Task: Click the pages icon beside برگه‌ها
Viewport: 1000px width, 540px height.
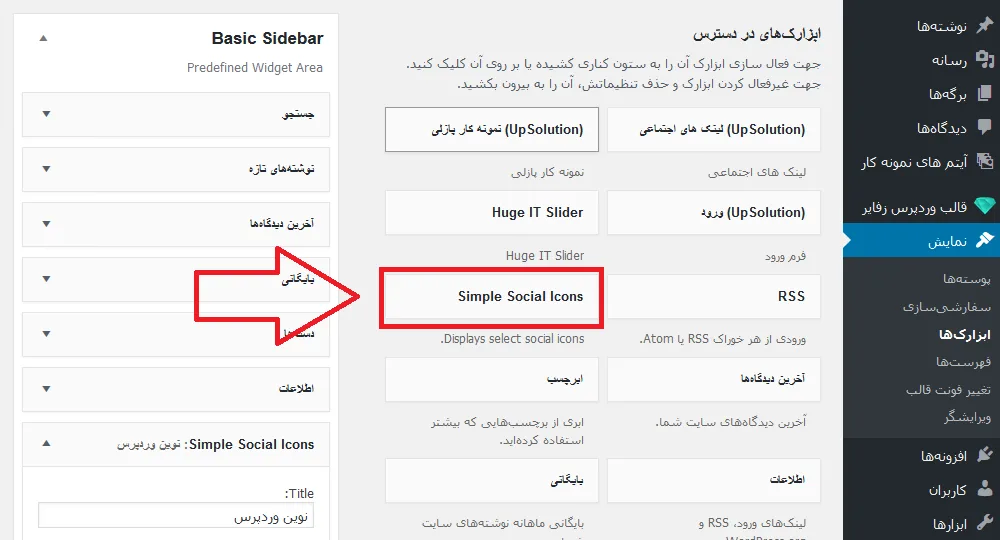Action: pyautogui.click(x=985, y=94)
